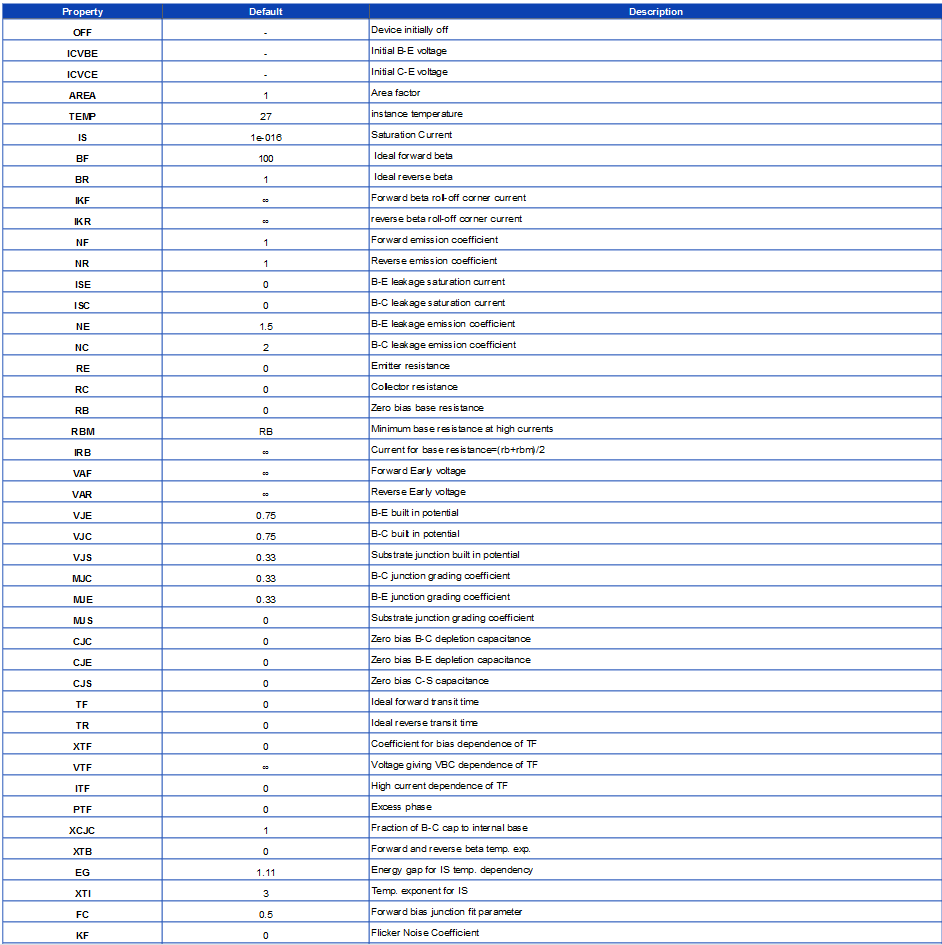Screen dimensions: 942x945
Task: Select the "Ideal reverse beta" description
Action: 413,177
